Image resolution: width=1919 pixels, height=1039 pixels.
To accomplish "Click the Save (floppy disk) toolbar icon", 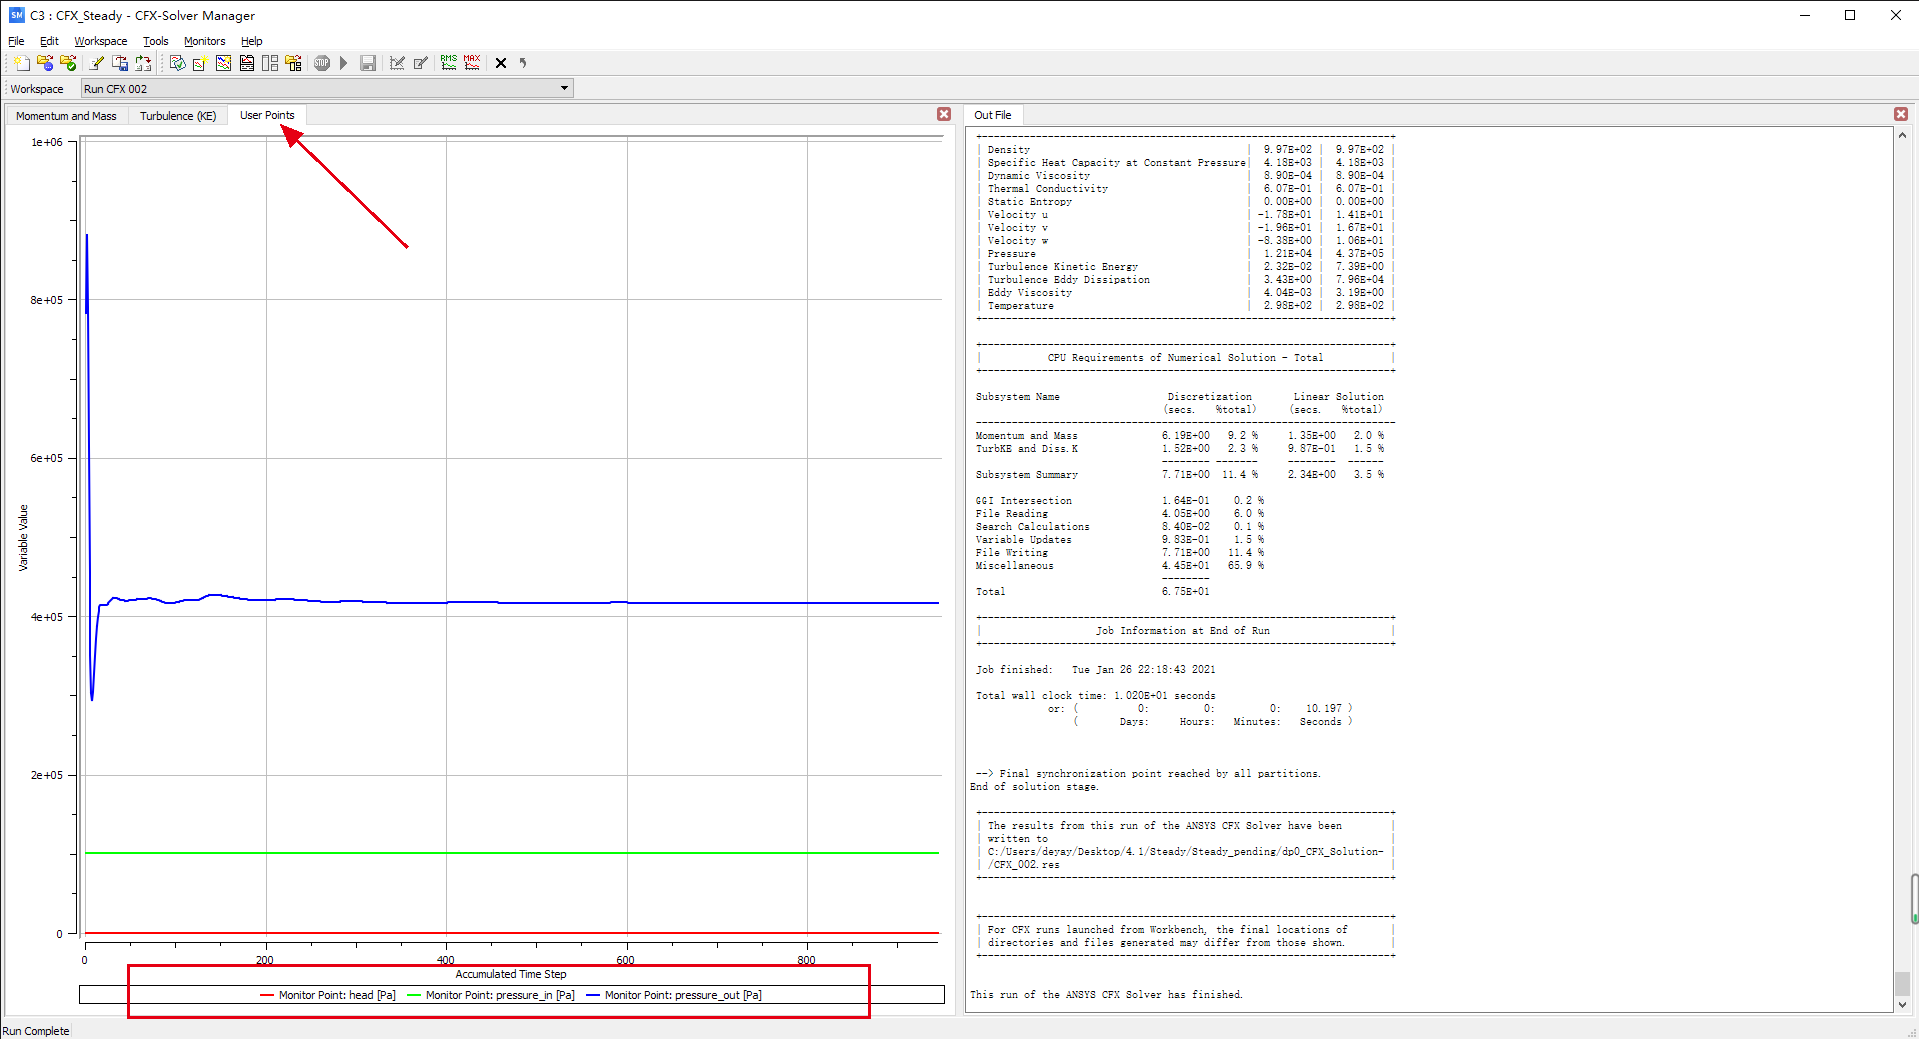I will (368, 63).
